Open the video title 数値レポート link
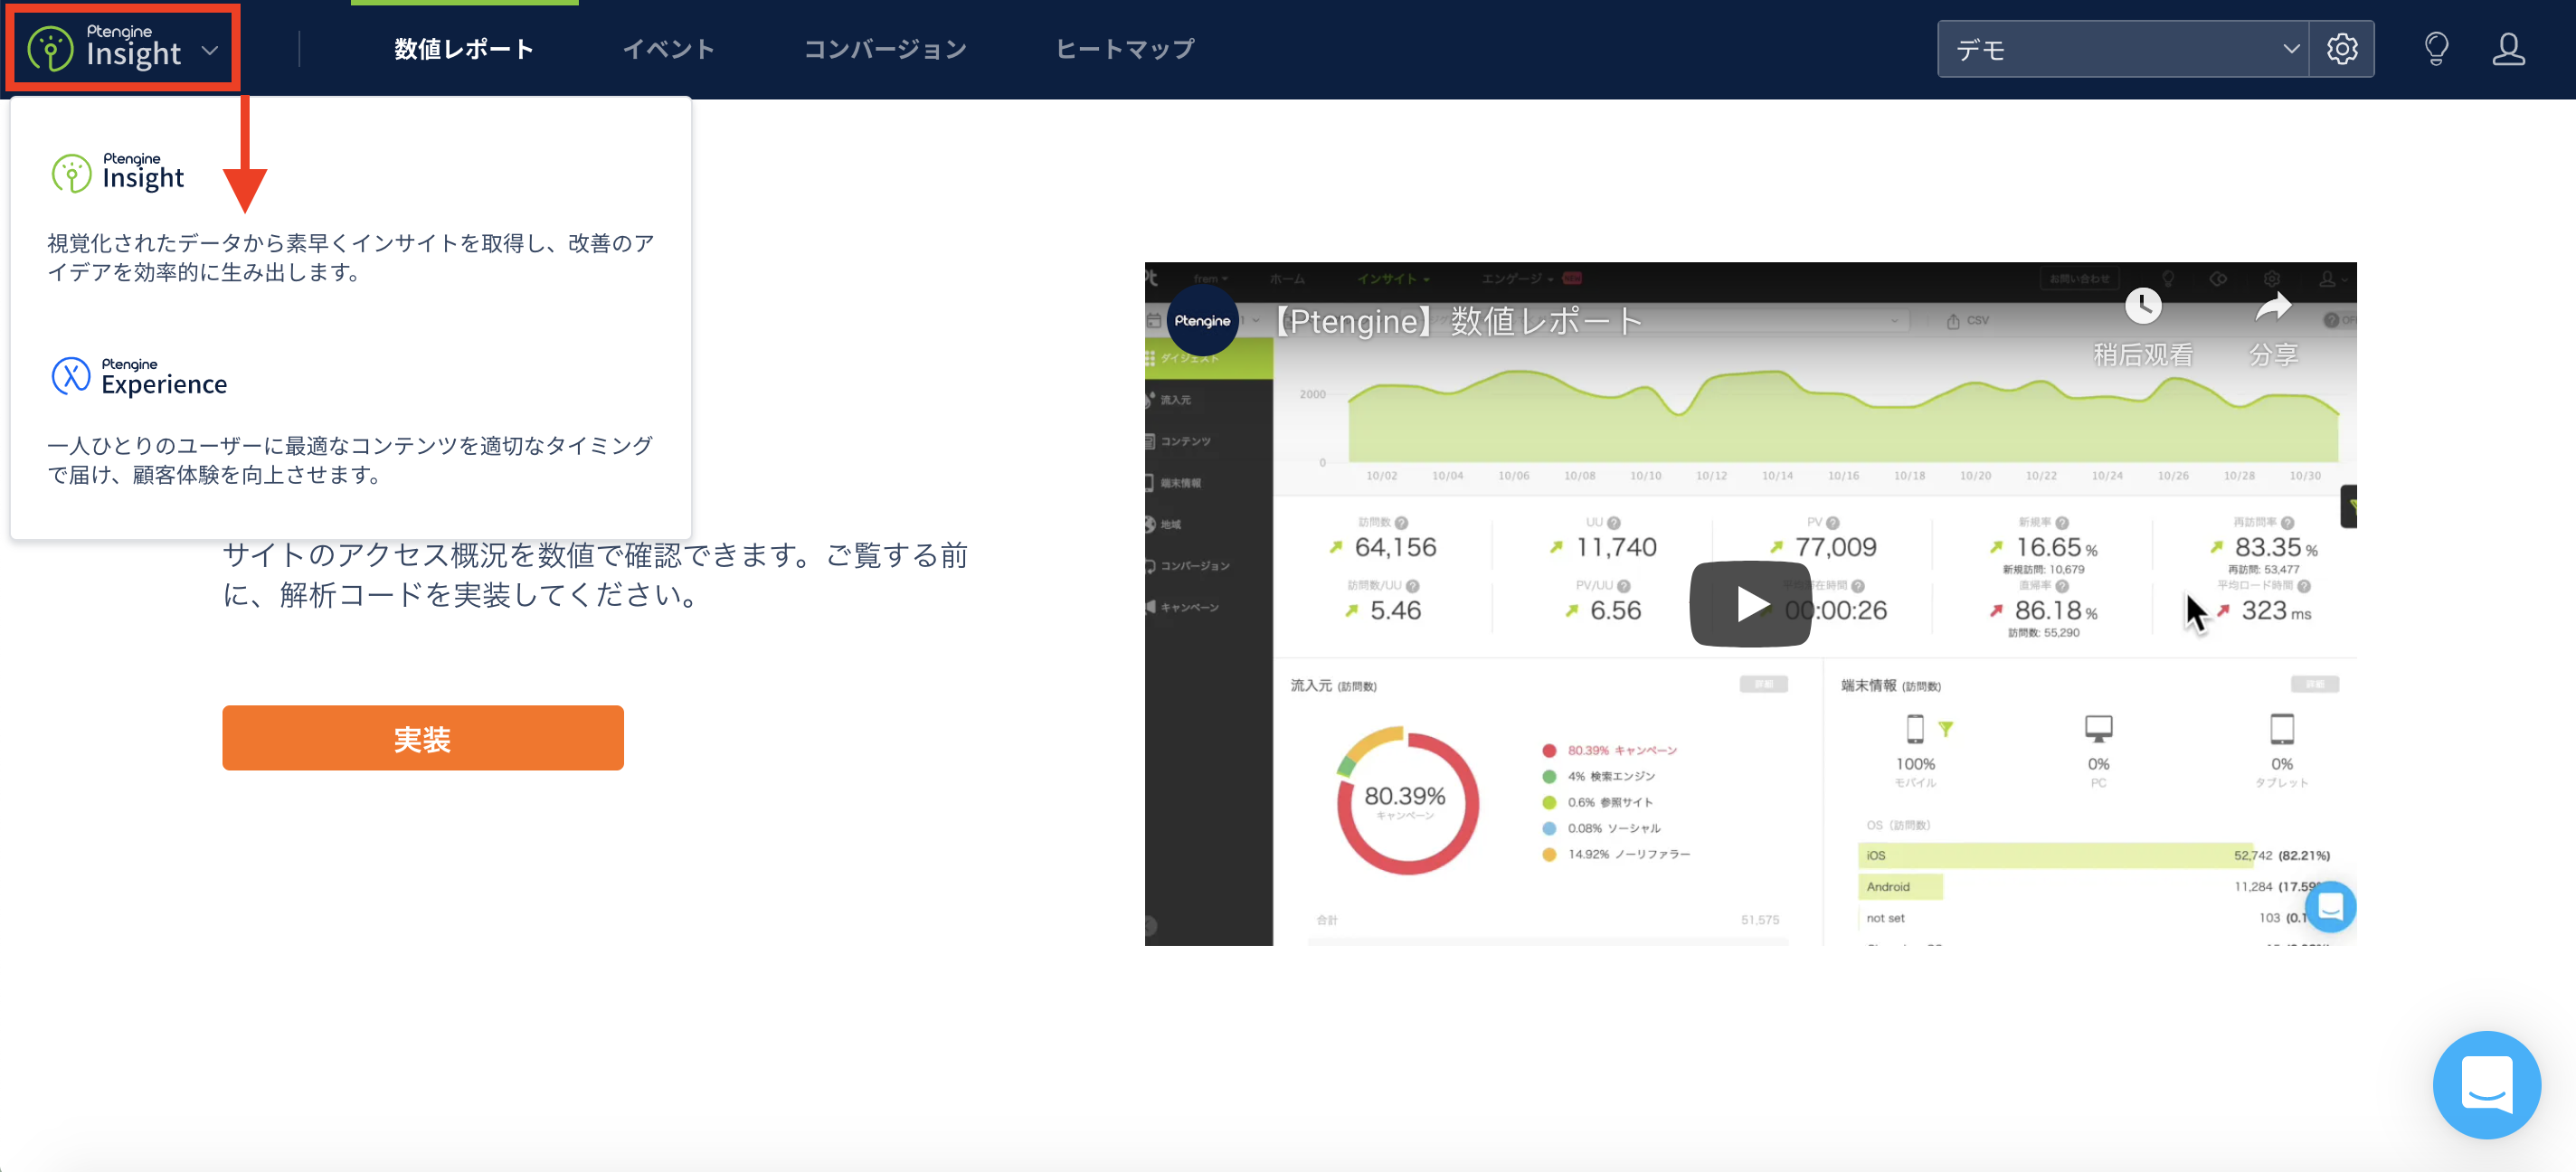Image resolution: width=2576 pixels, height=1172 pixels. coord(1459,321)
